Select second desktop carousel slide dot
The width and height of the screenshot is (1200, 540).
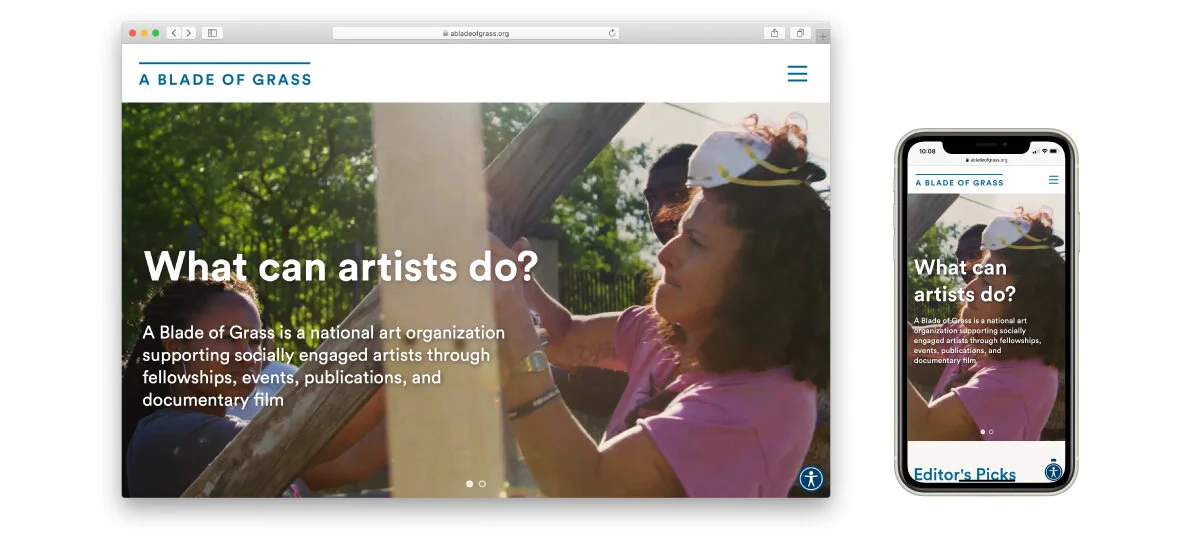(482, 484)
